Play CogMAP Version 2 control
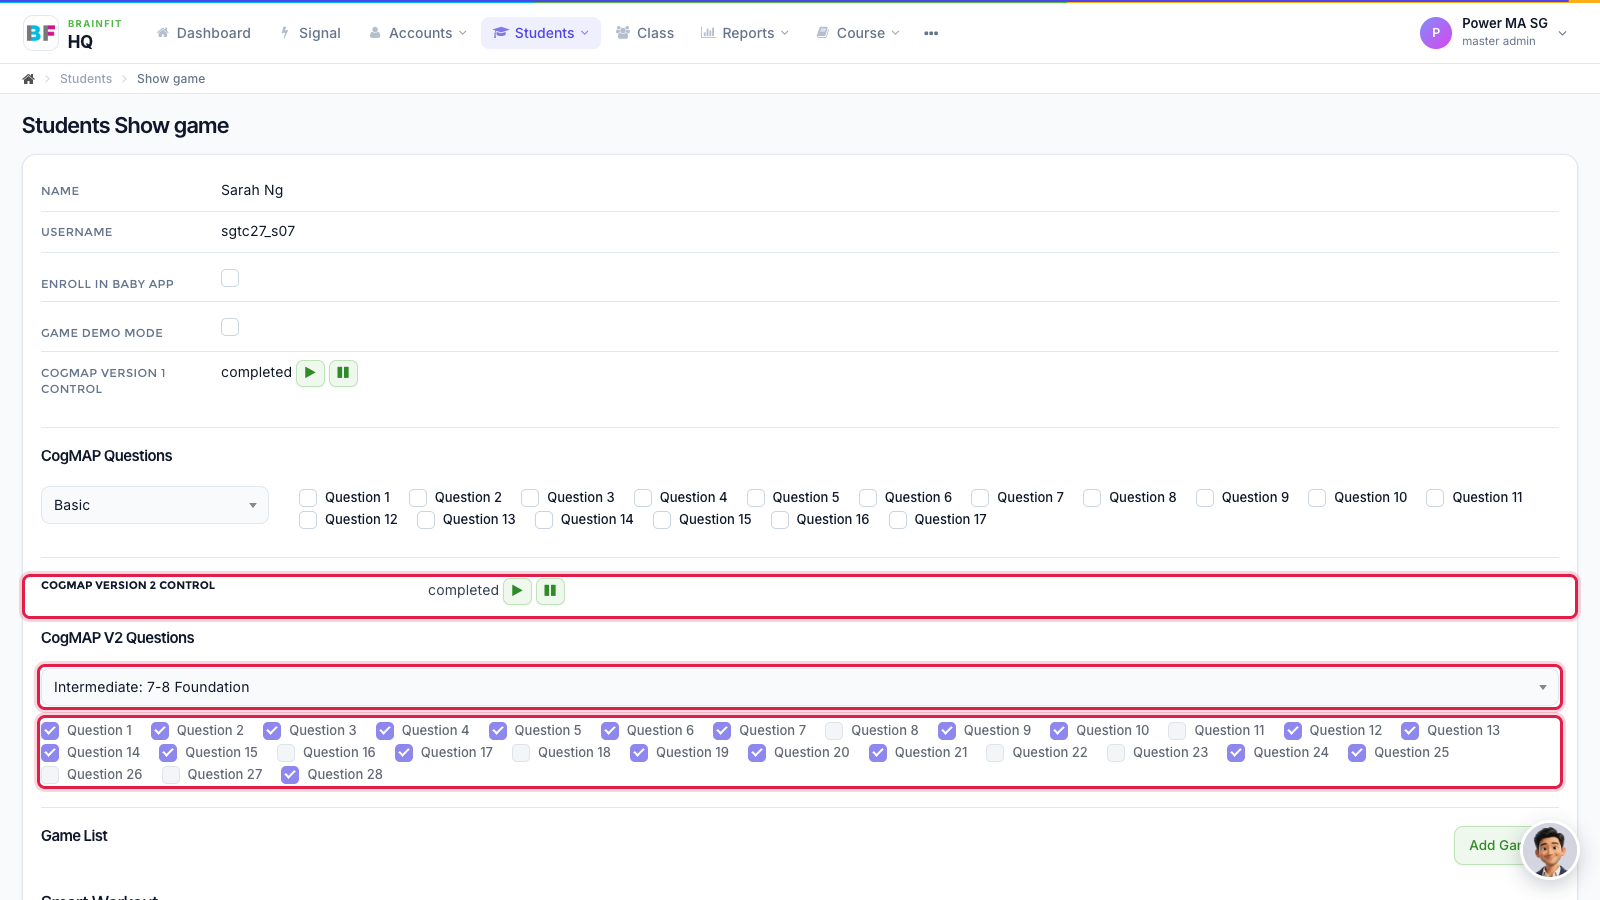Screen dimensions: 1600x900 (517, 591)
